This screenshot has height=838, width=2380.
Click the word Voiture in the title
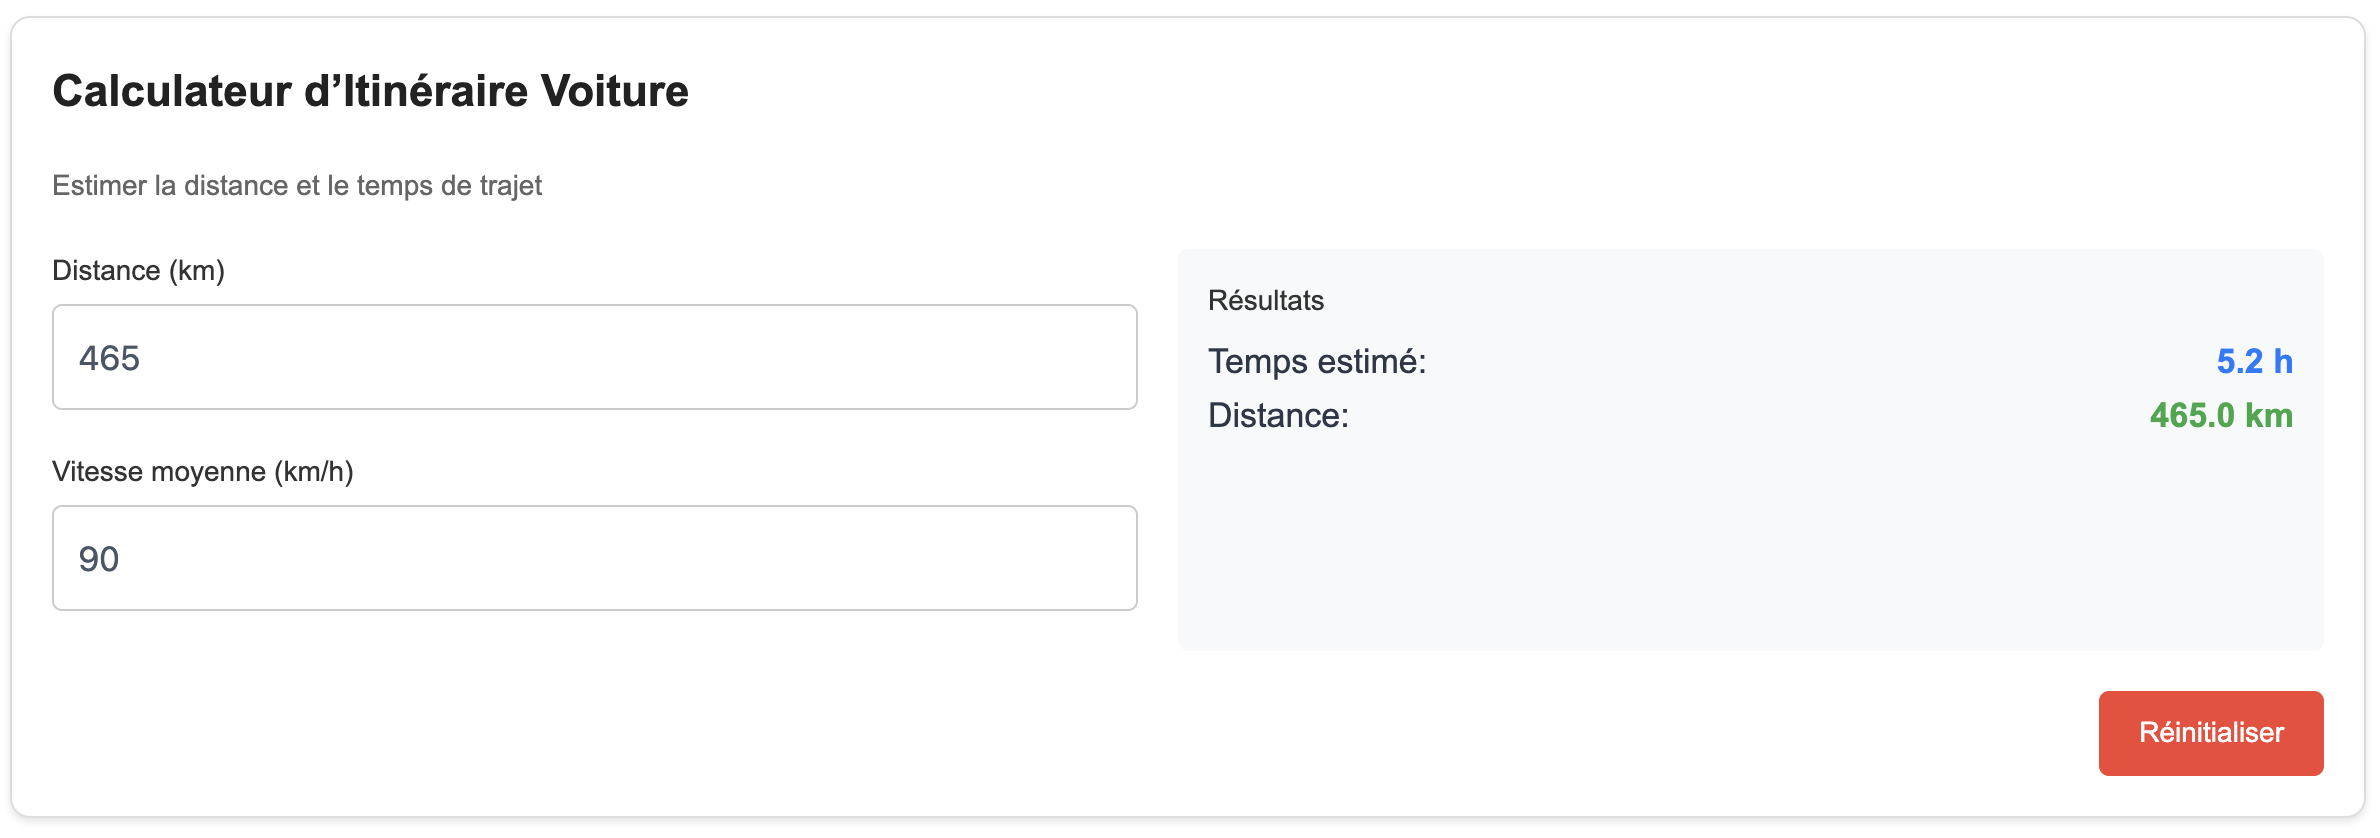point(614,91)
